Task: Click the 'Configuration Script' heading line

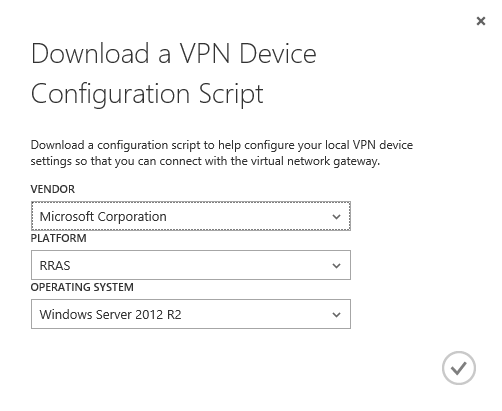Action: click(x=147, y=94)
